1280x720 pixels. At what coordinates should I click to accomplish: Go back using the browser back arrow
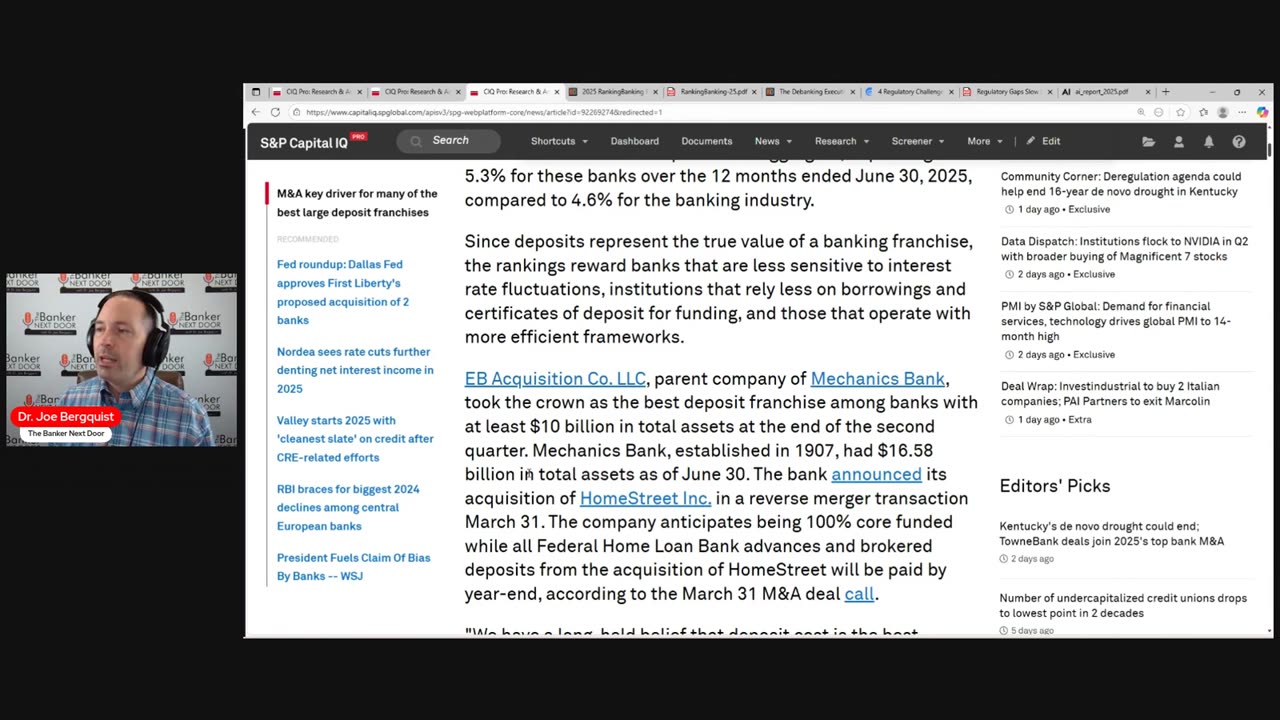tap(256, 112)
